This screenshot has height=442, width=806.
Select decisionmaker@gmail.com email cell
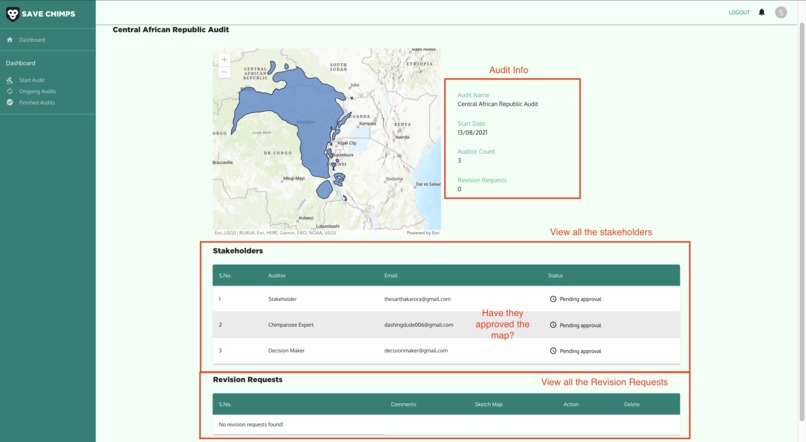(416, 351)
